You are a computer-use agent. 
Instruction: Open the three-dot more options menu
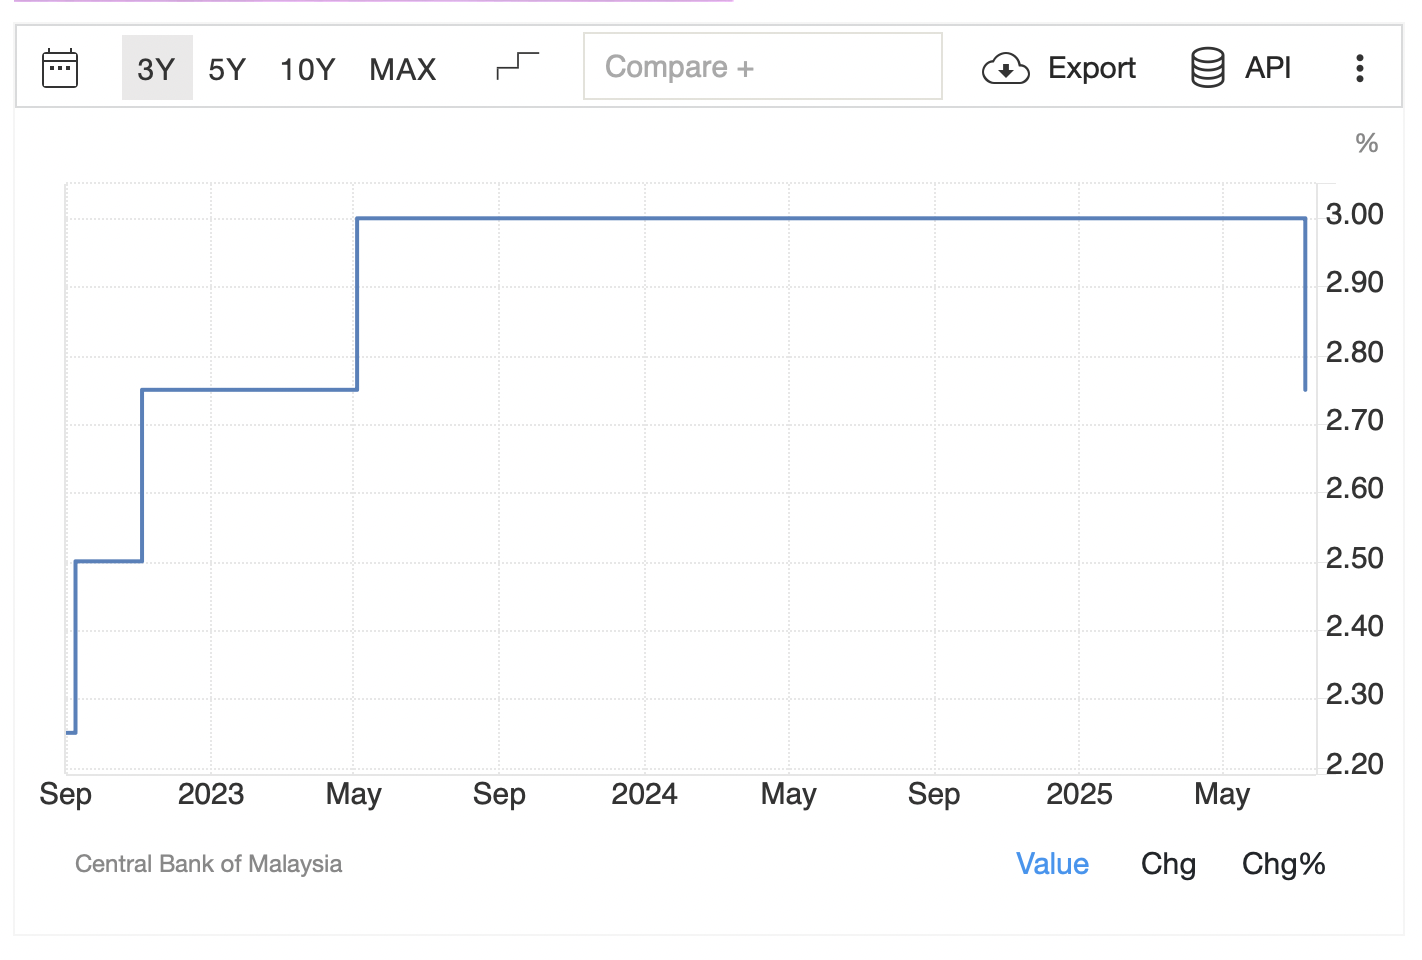[x=1359, y=68]
